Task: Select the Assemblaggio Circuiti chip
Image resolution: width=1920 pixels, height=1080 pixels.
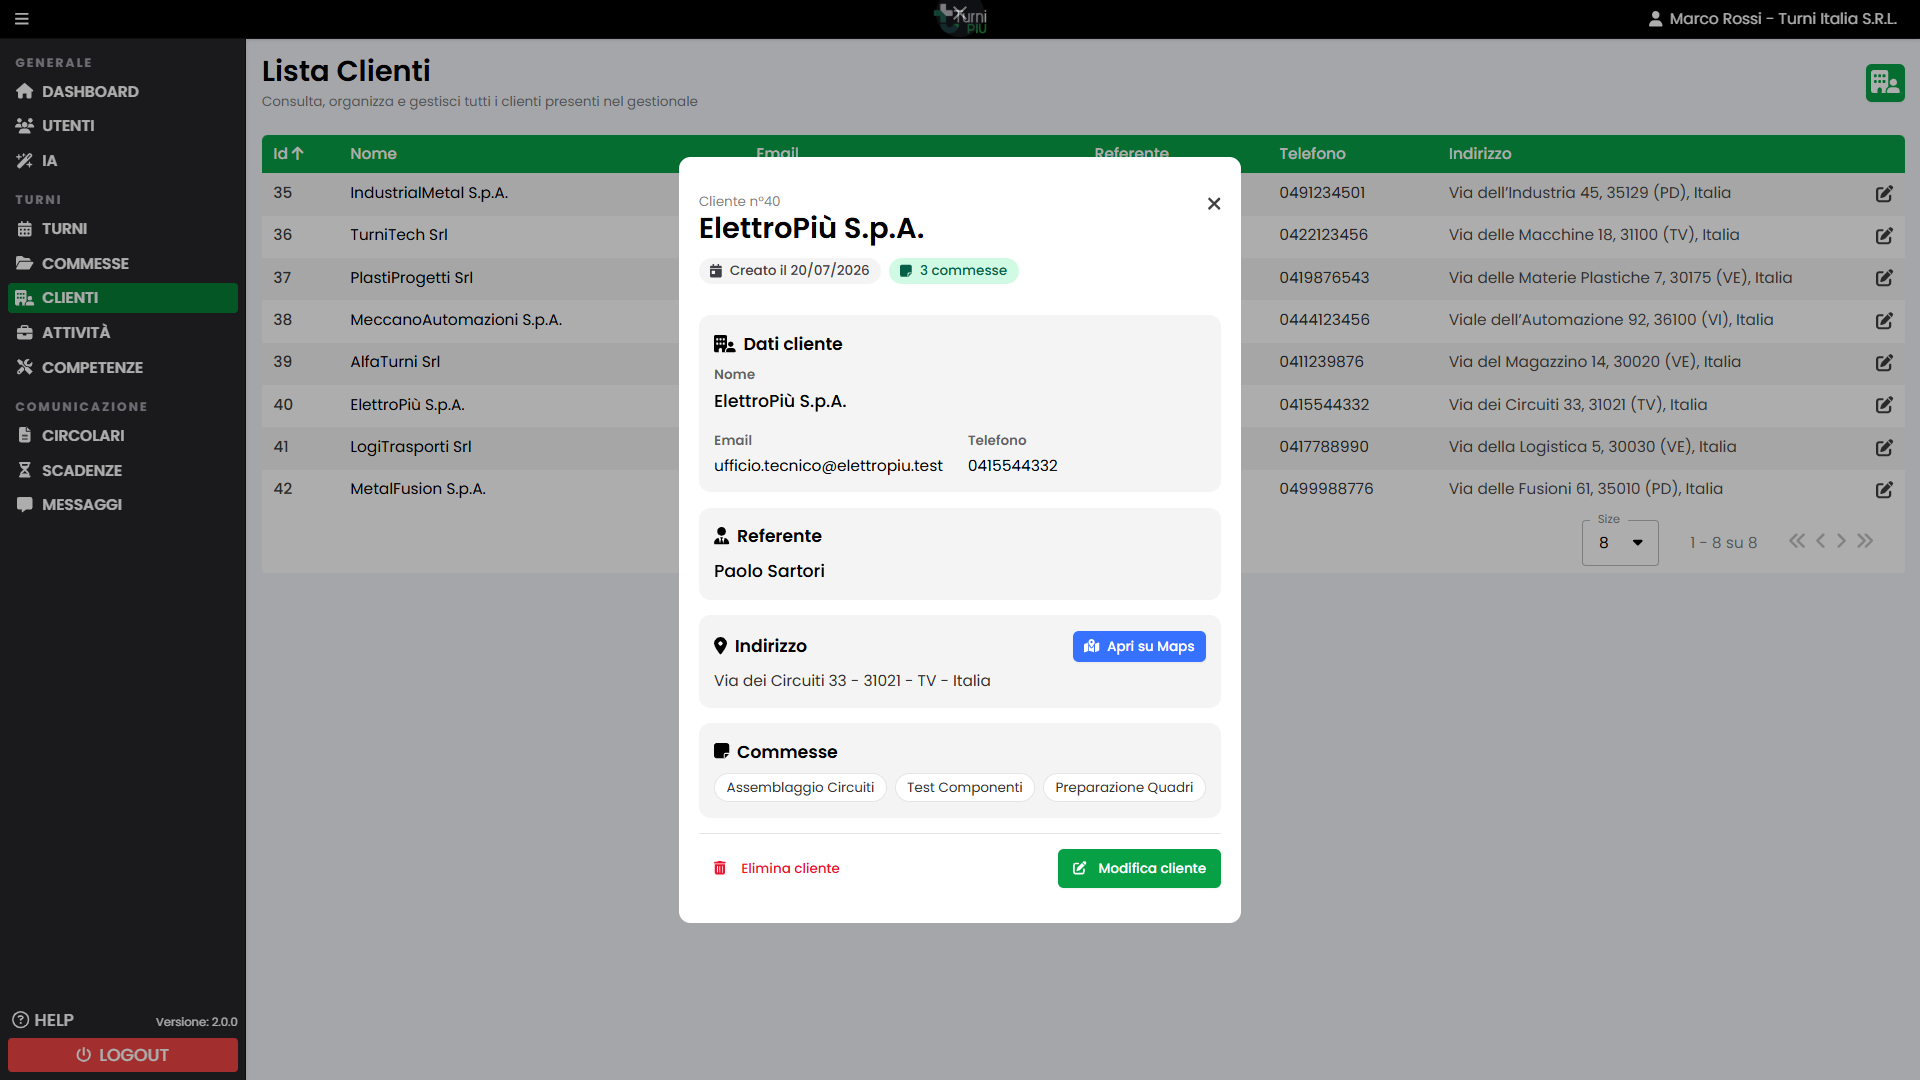Action: [x=800, y=788]
